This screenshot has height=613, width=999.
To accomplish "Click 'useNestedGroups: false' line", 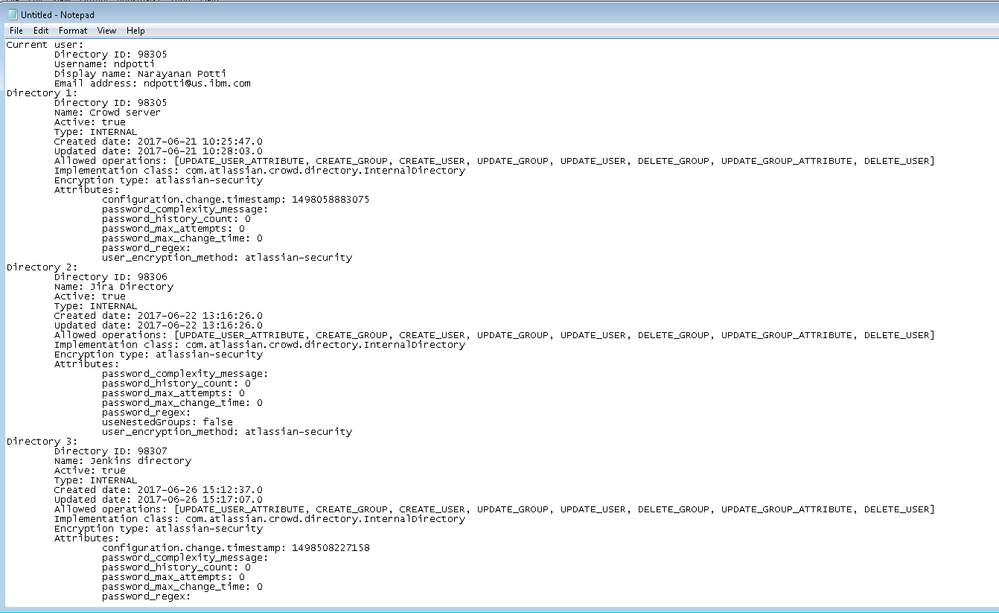I will tap(167, 422).
